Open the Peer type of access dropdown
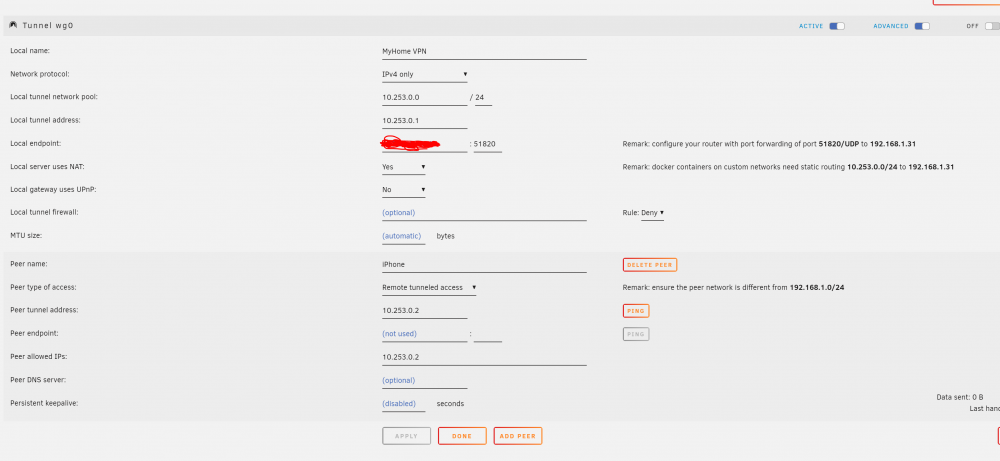This screenshot has height=461, width=1000. point(429,288)
